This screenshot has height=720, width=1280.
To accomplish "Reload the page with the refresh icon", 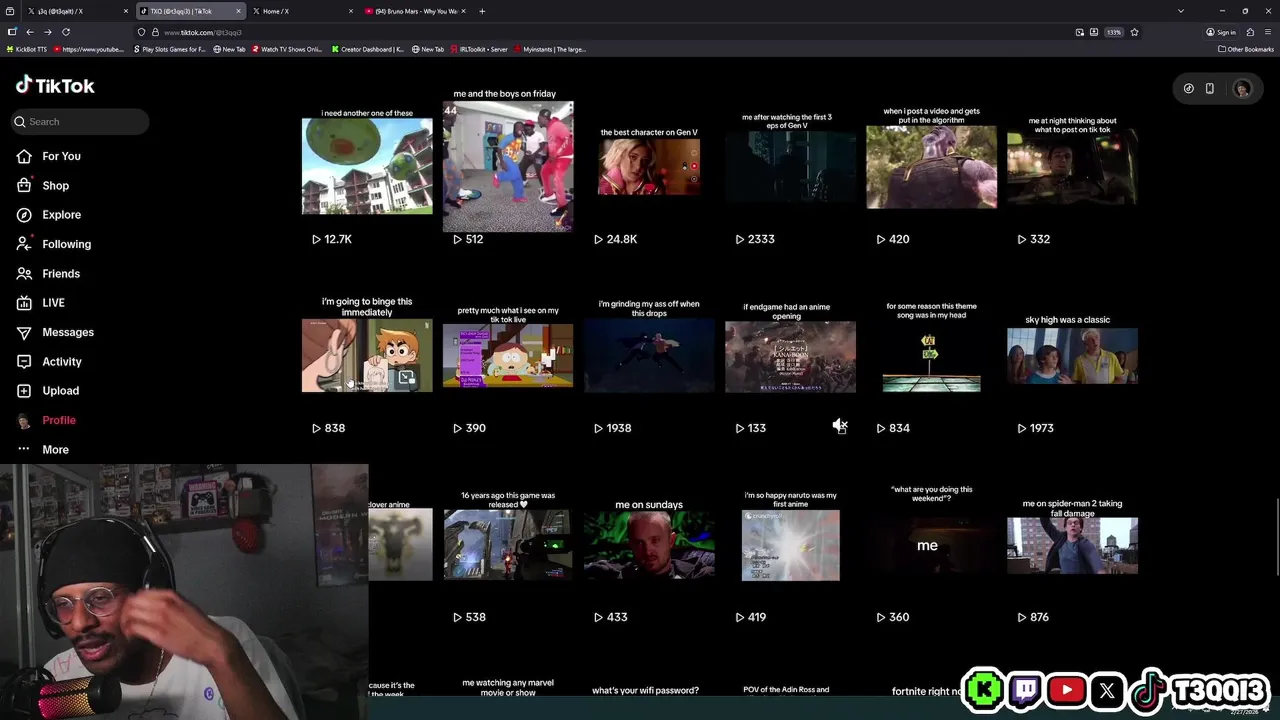I will (x=66, y=32).
